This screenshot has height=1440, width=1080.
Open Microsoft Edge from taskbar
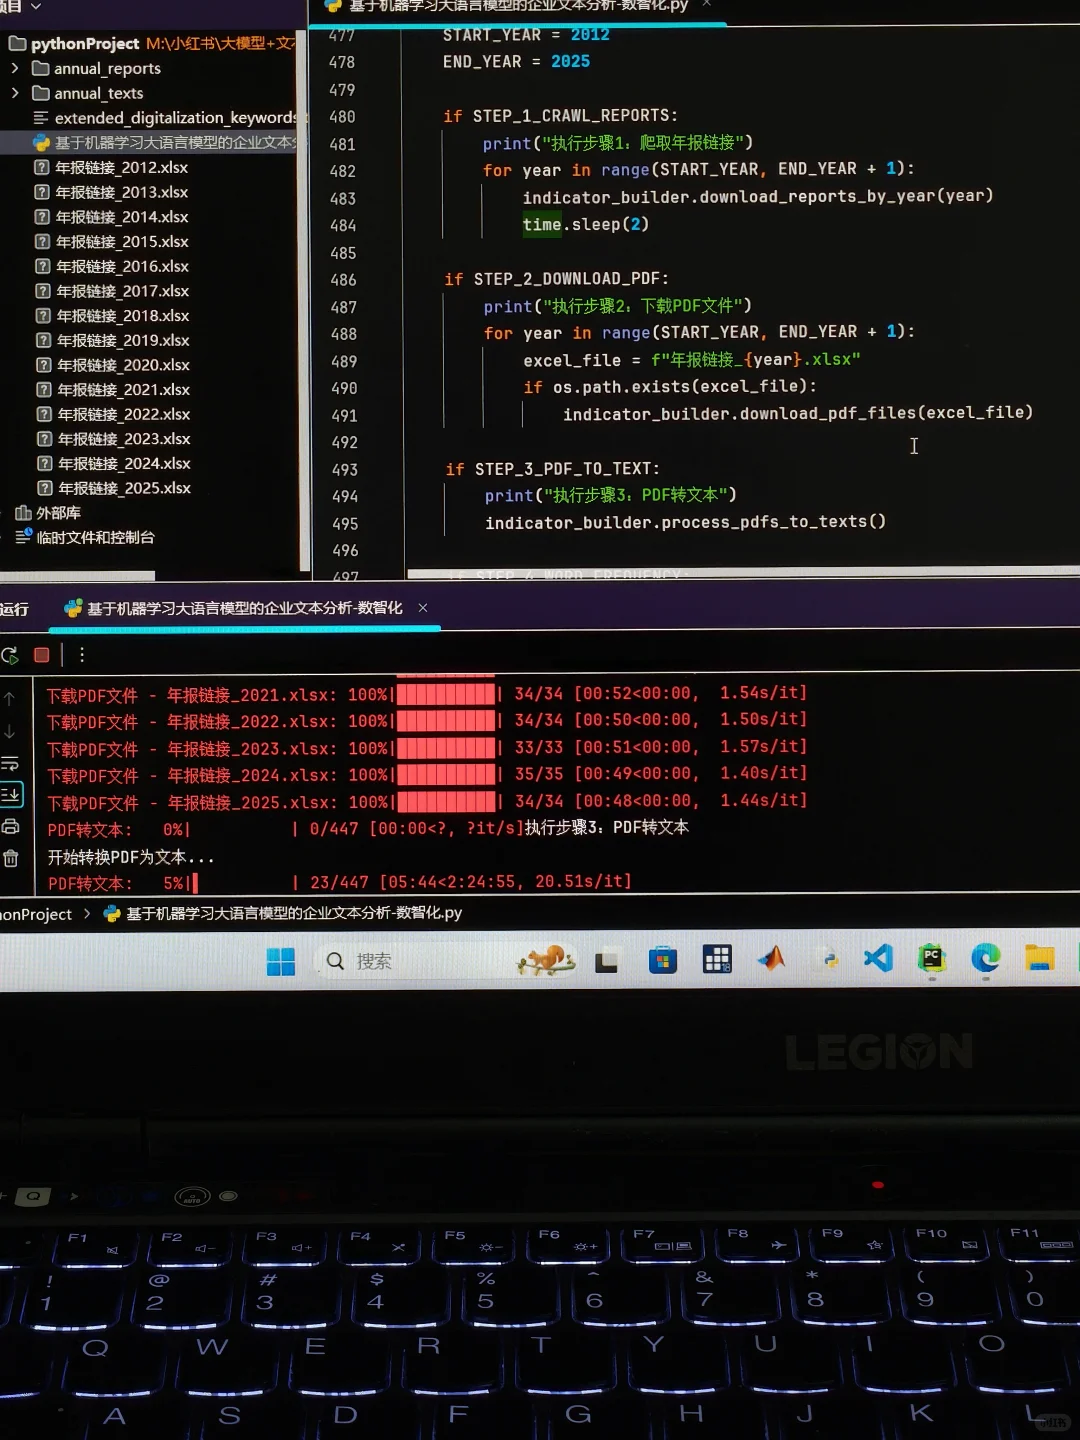click(986, 958)
